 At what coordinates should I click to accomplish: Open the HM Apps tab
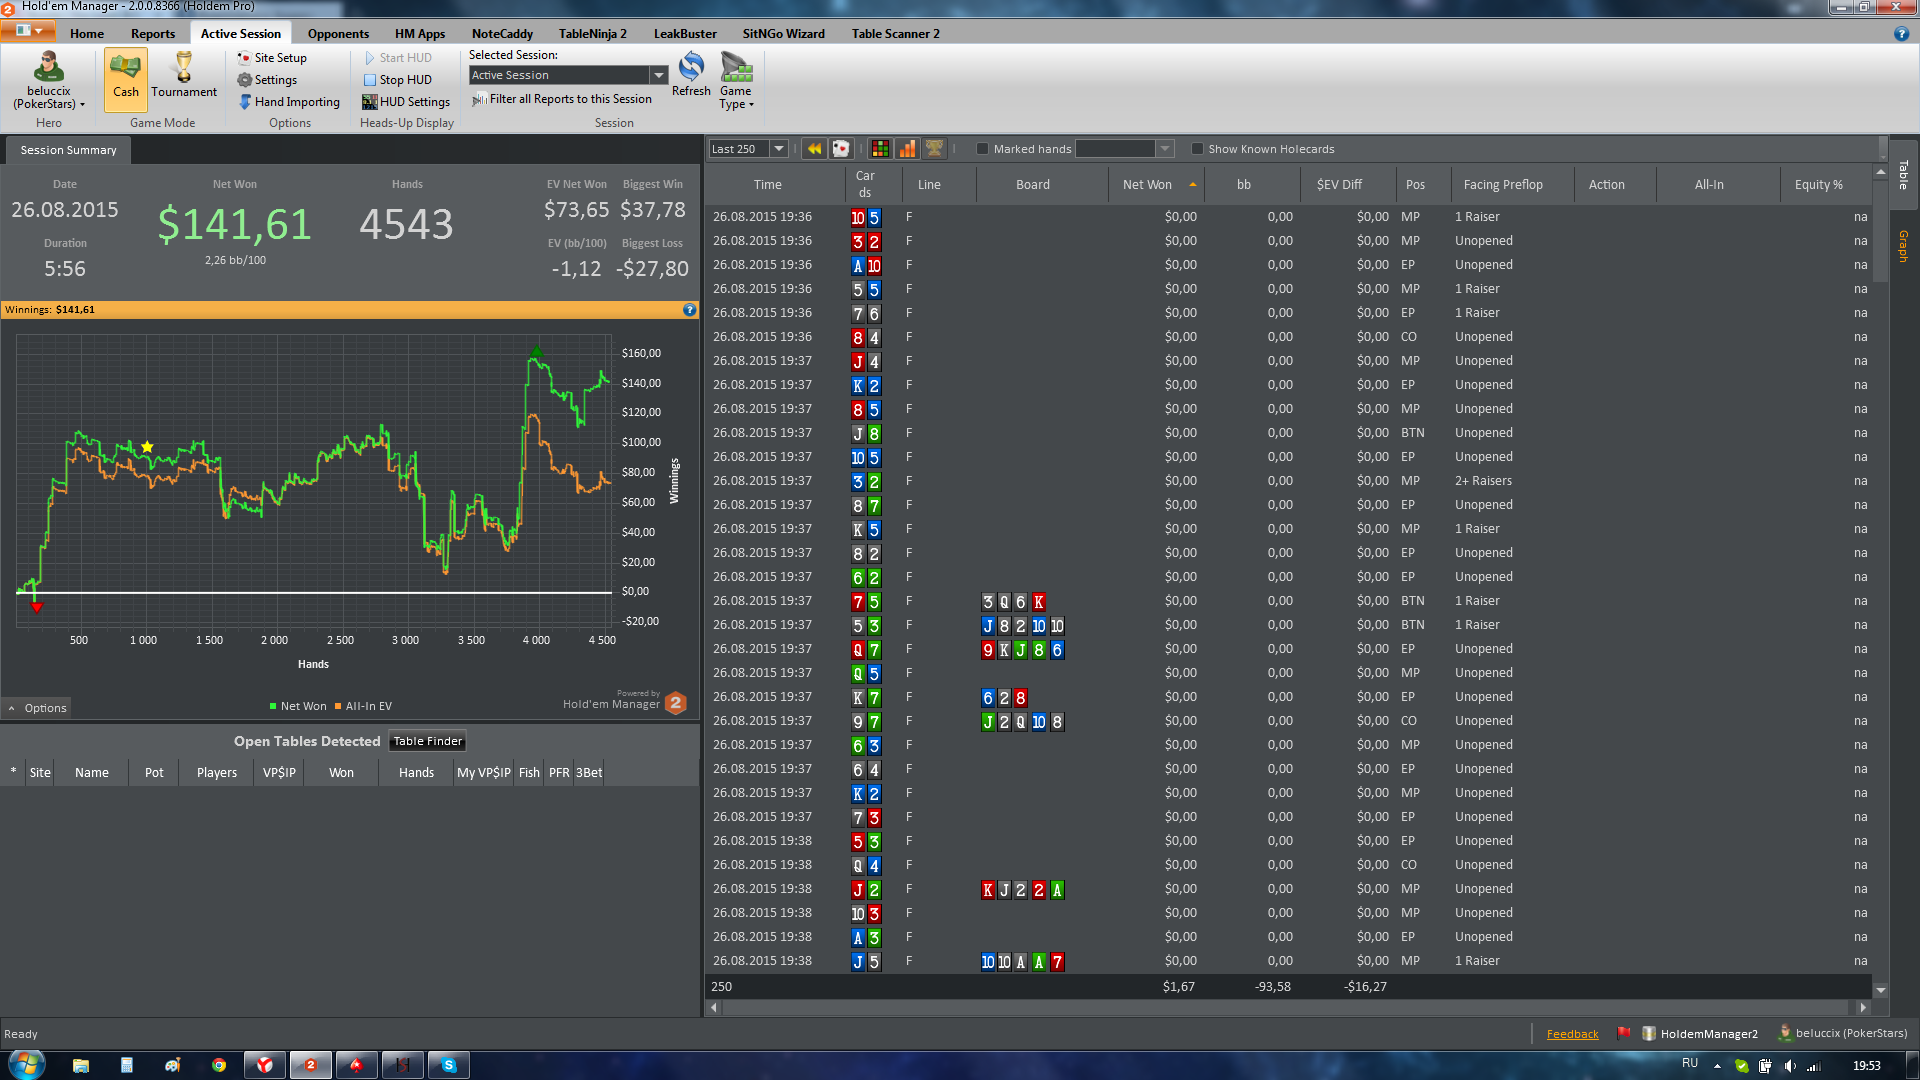420,33
